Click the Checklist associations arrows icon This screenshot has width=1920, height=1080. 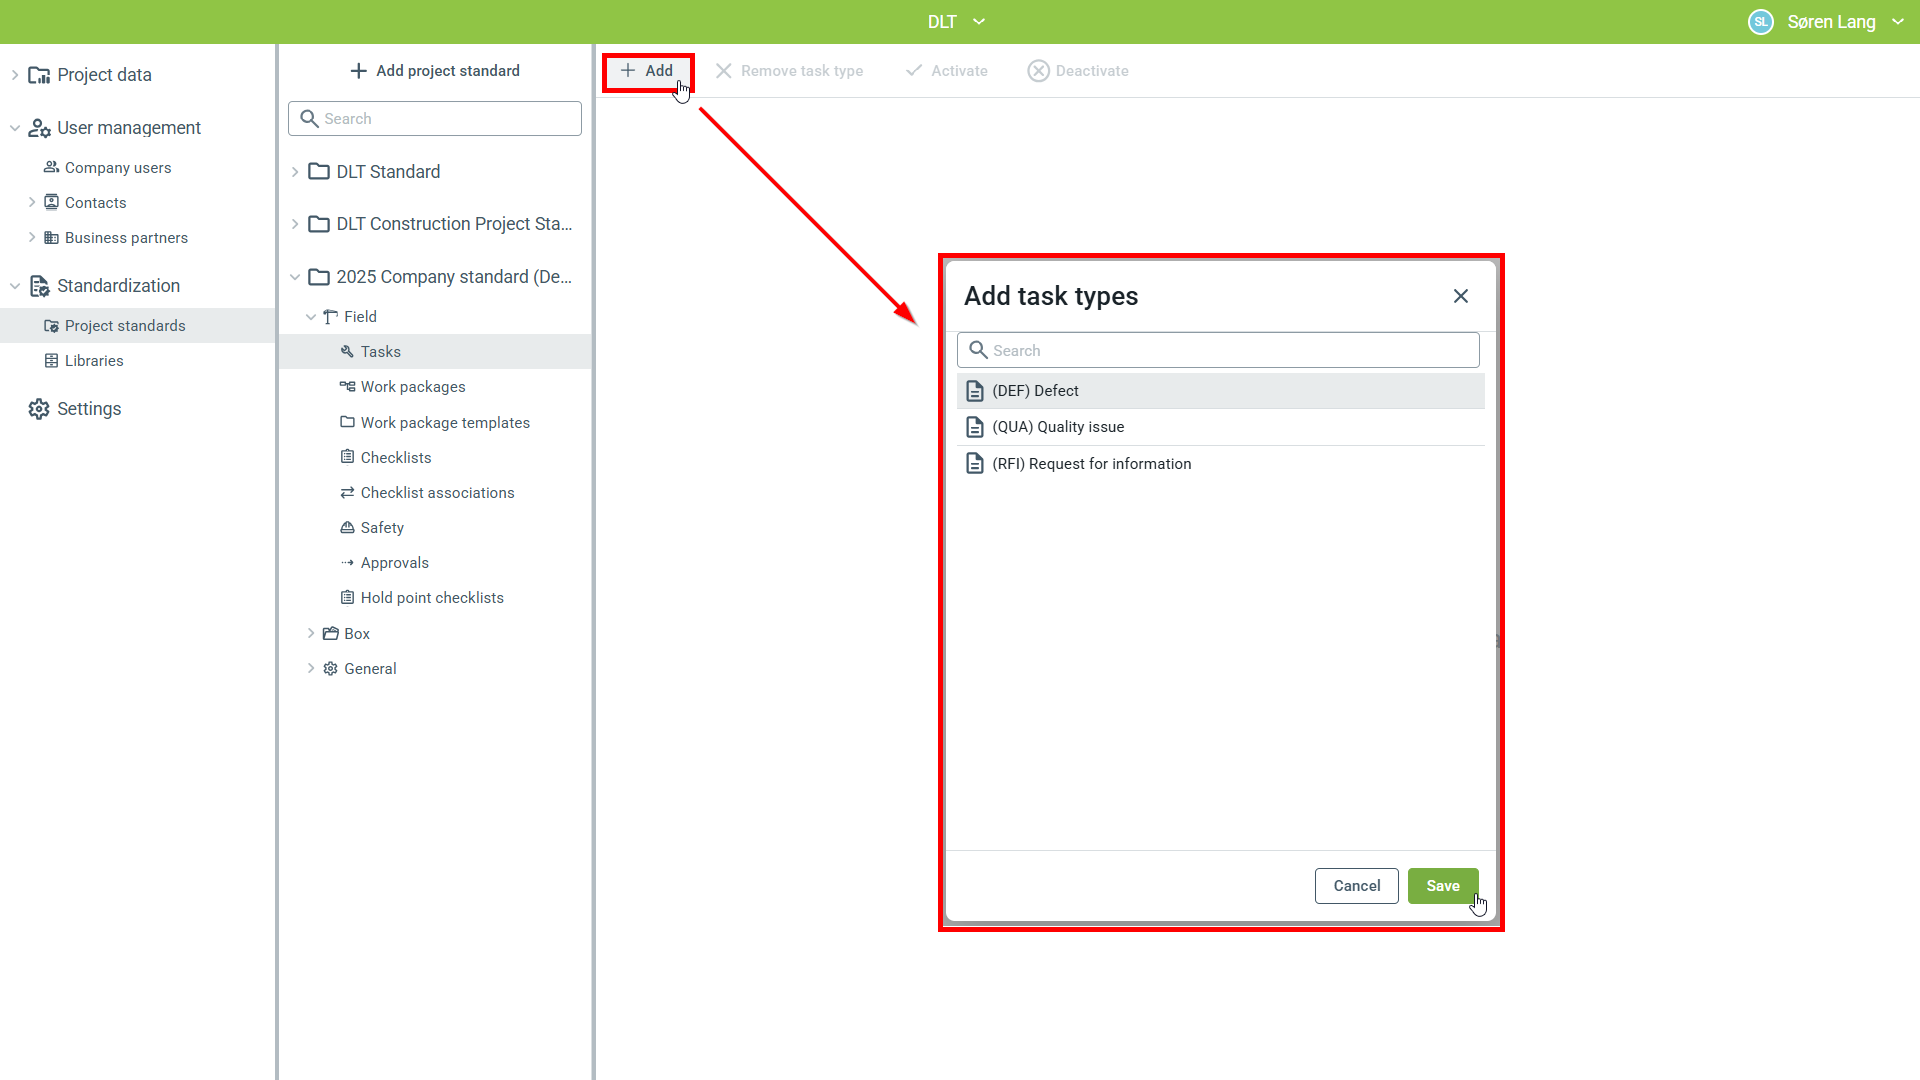pos(347,493)
